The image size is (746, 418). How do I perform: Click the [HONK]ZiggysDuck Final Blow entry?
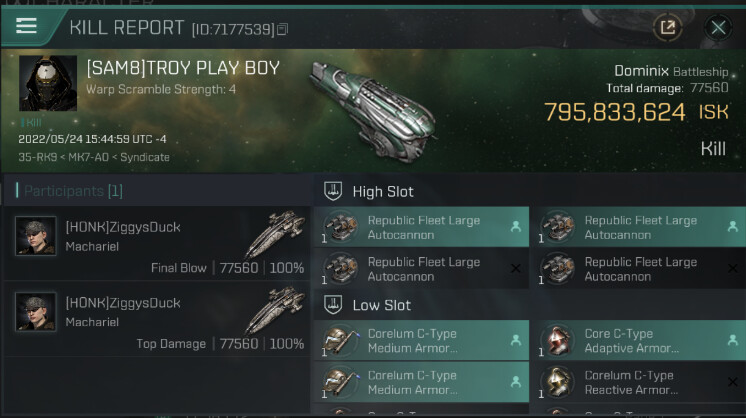click(x=123, y=227)
